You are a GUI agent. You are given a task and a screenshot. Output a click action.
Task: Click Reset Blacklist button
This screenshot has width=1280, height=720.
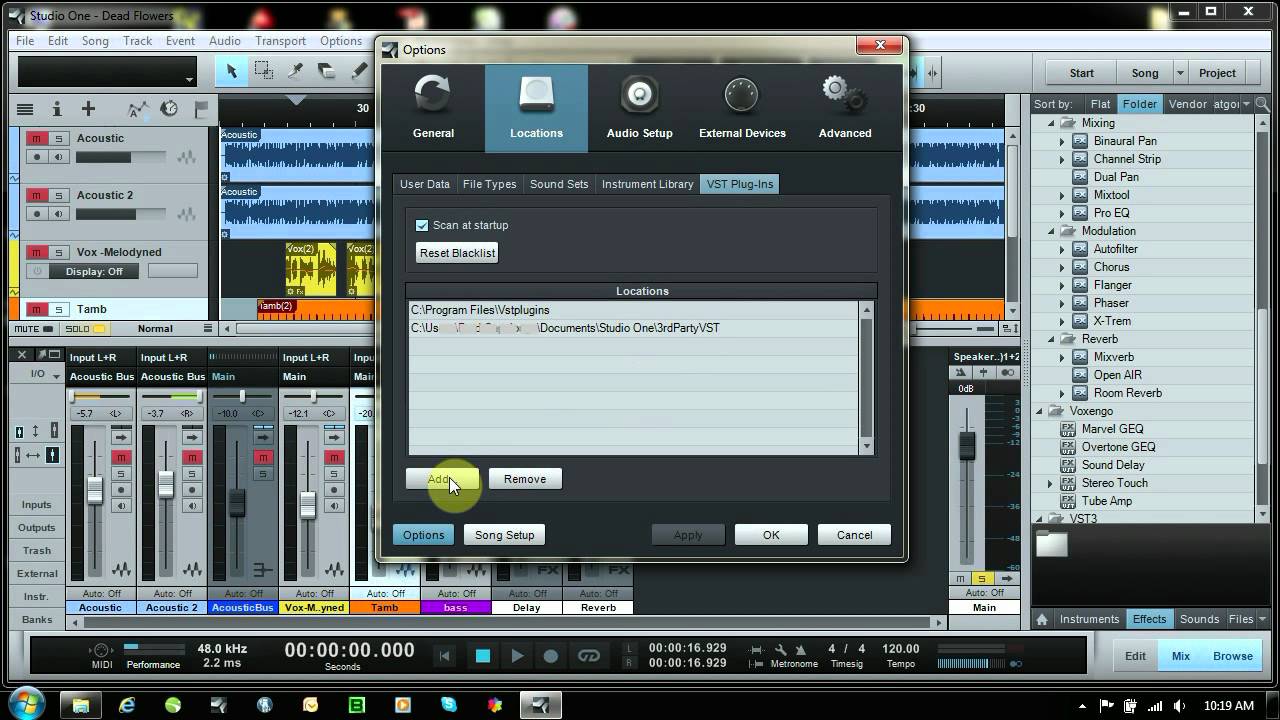click(x=457, y=253)
